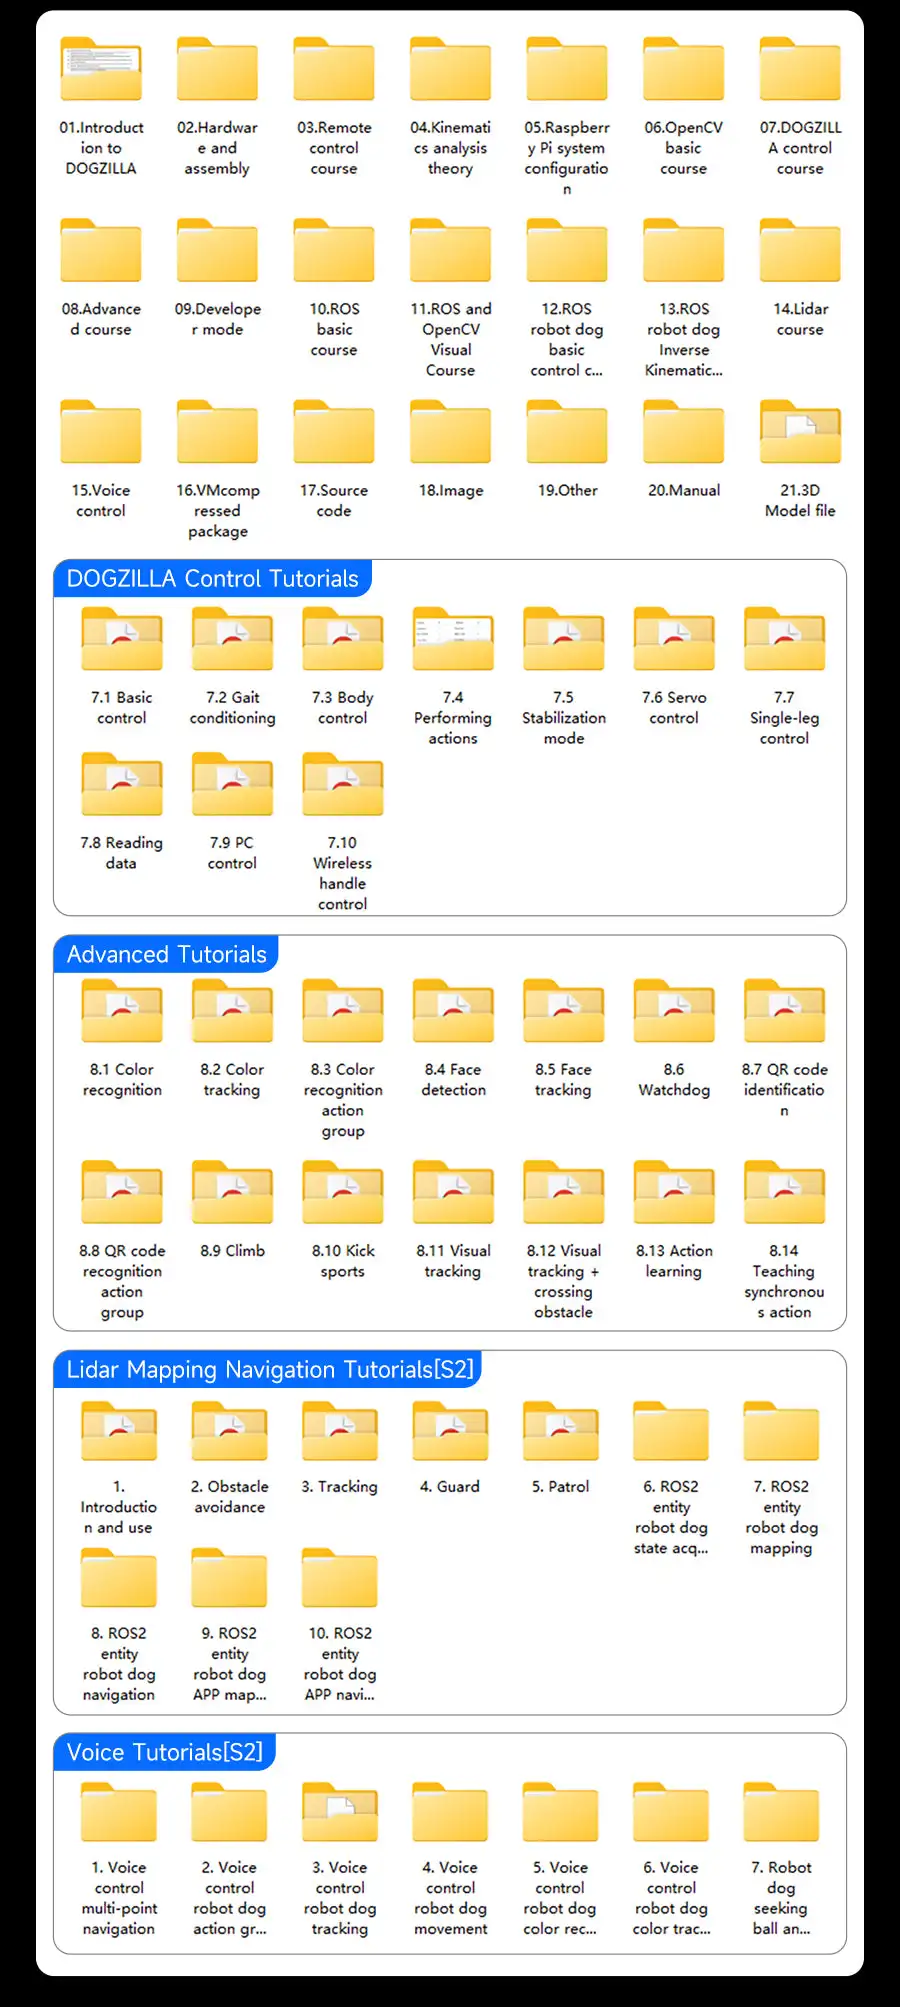The height and width of the screenshot is (2007, 900).
Task: Open the 8.12 Visual tracking crossing obstacle folder
Action: 564,1192
